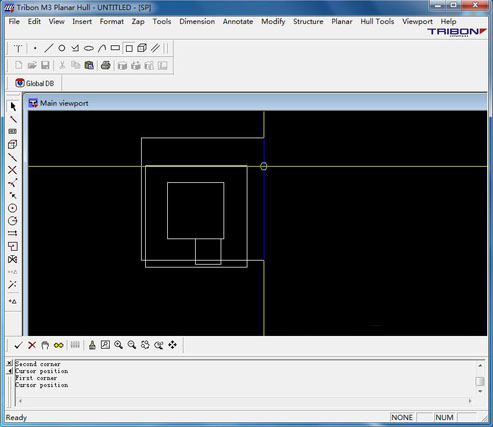This screenshot has width=493, height=427.
Task: Confirm operation with the checkmark icon
Action: click(18, 345)
